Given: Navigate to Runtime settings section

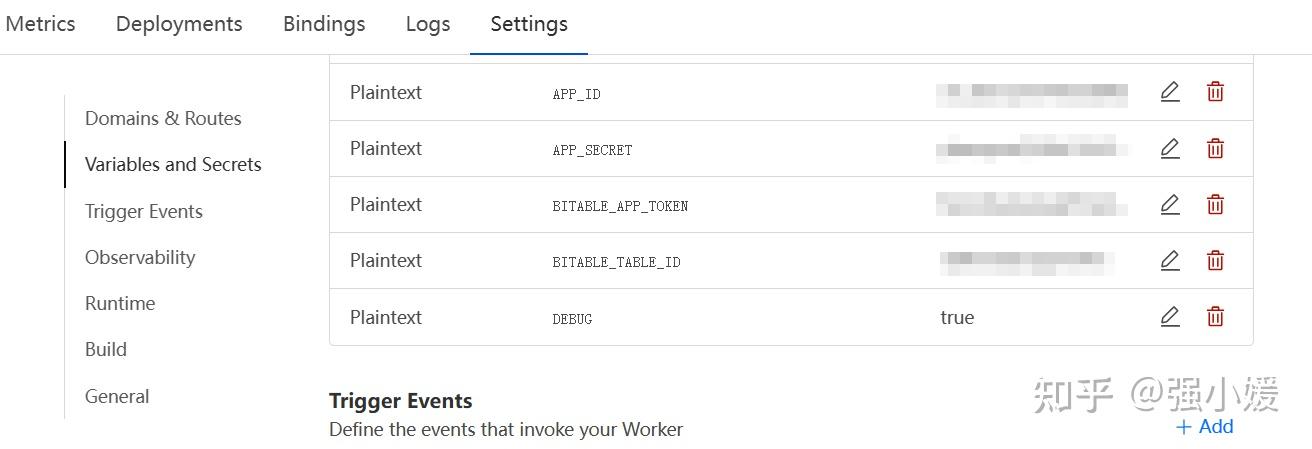Looking at the screenshot, I should (x=120, y=303).
